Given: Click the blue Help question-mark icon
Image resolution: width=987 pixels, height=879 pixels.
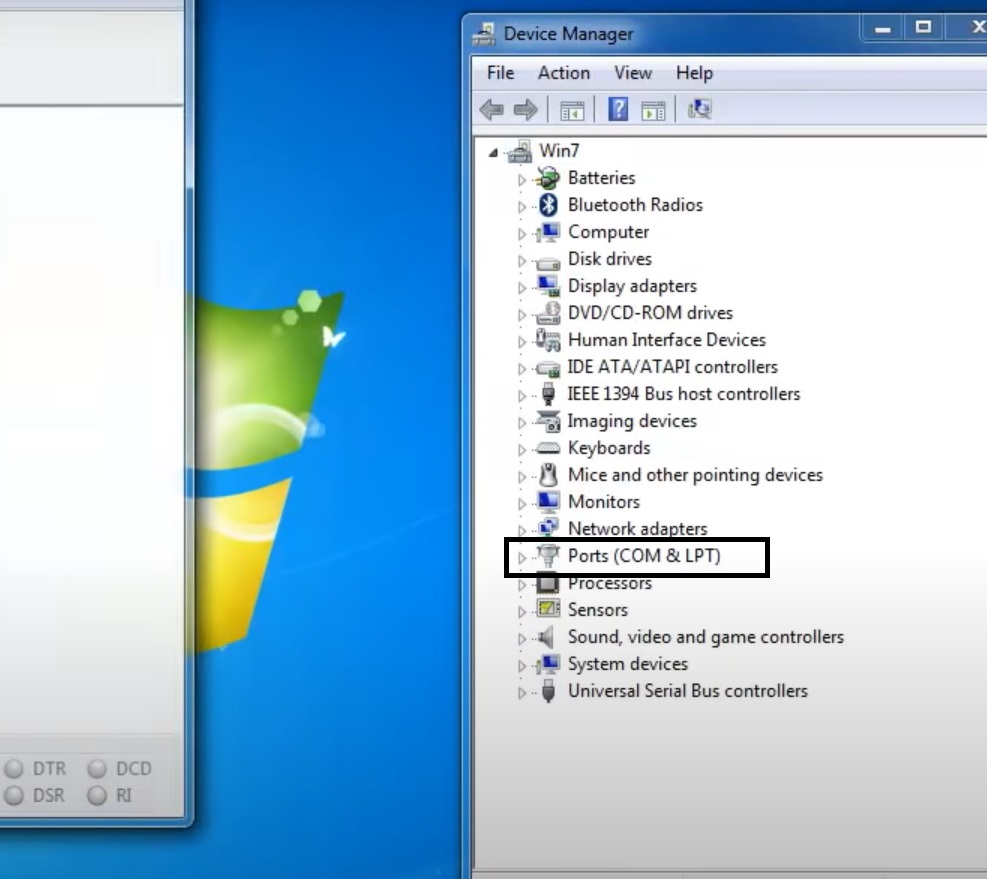Looking at the screenshot, I should [618, 109].
